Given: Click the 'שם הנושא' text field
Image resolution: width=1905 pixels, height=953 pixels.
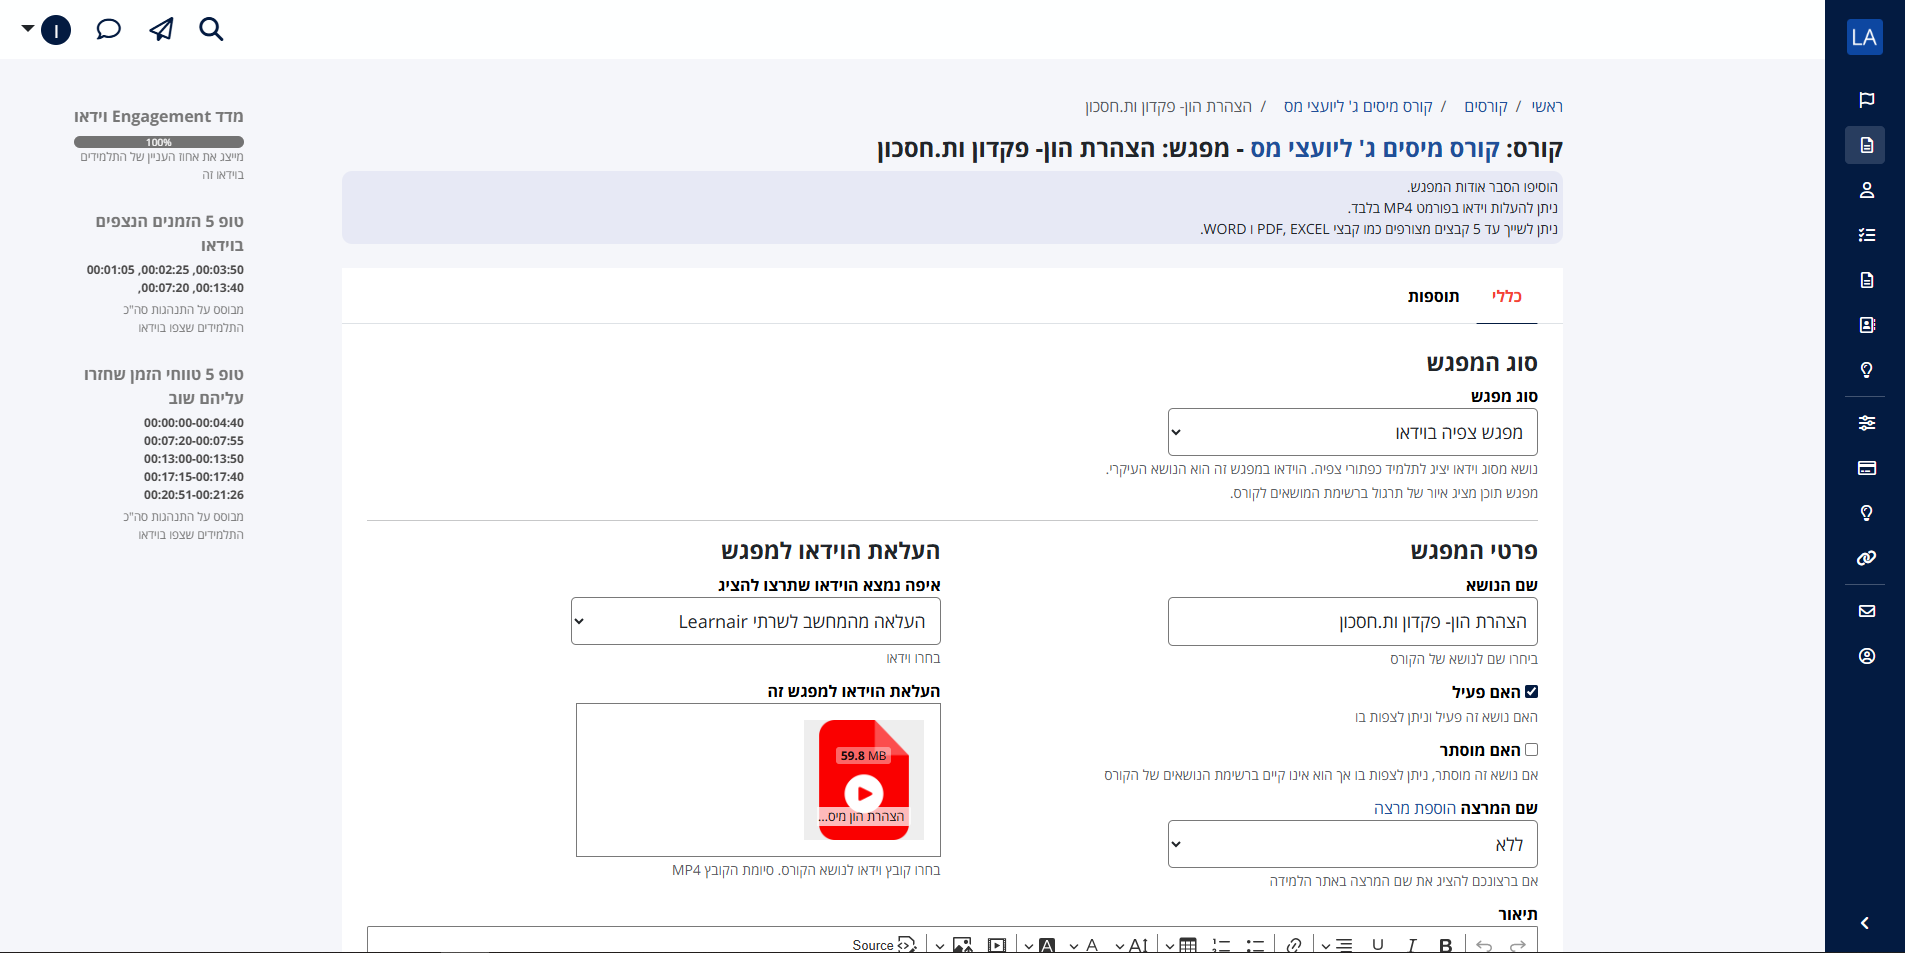Looking at the screenshot, I should tap(1352, 621).
